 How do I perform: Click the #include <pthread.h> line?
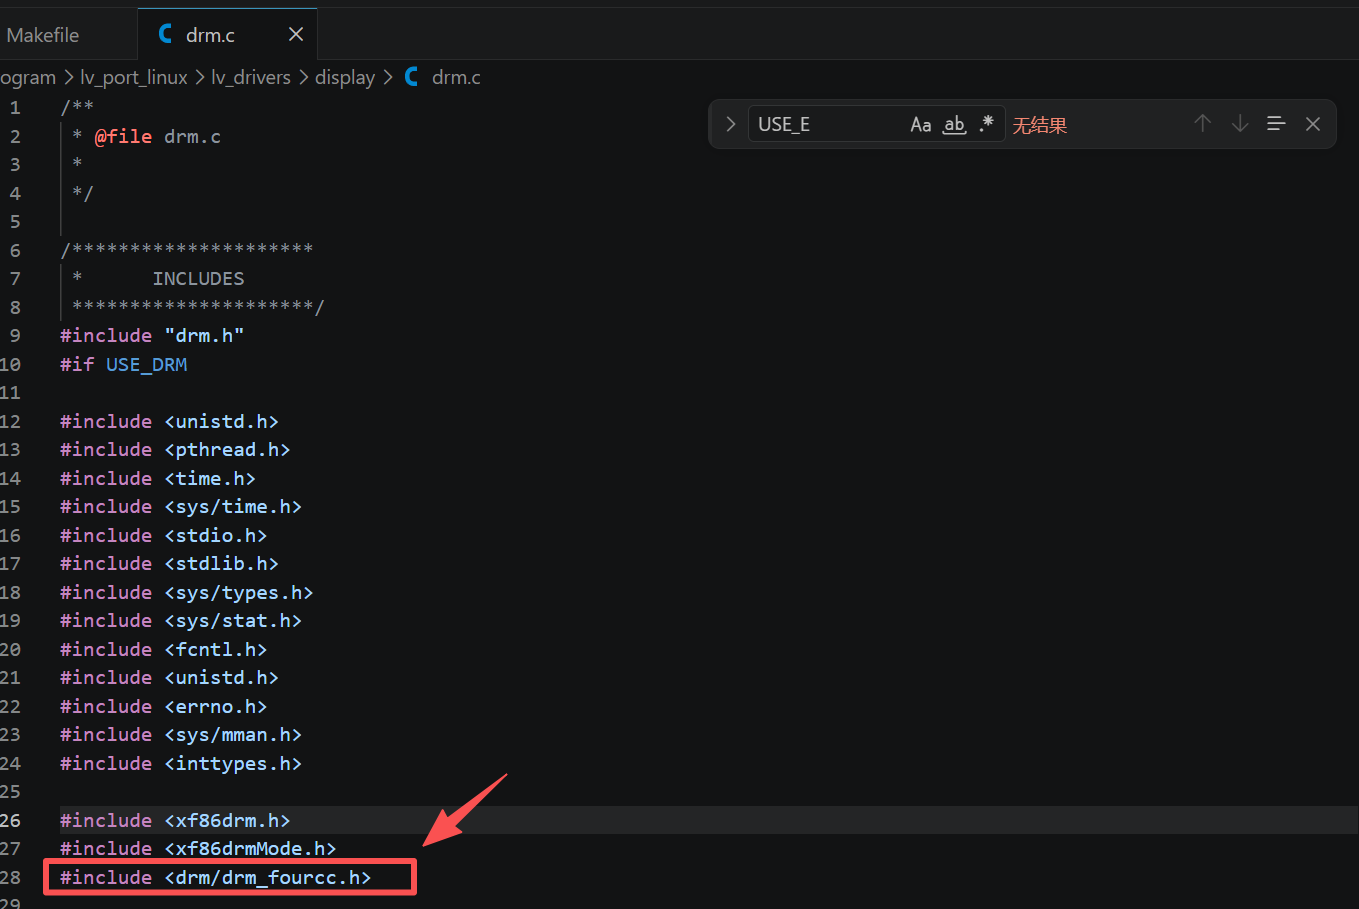(x=175, y=450)
